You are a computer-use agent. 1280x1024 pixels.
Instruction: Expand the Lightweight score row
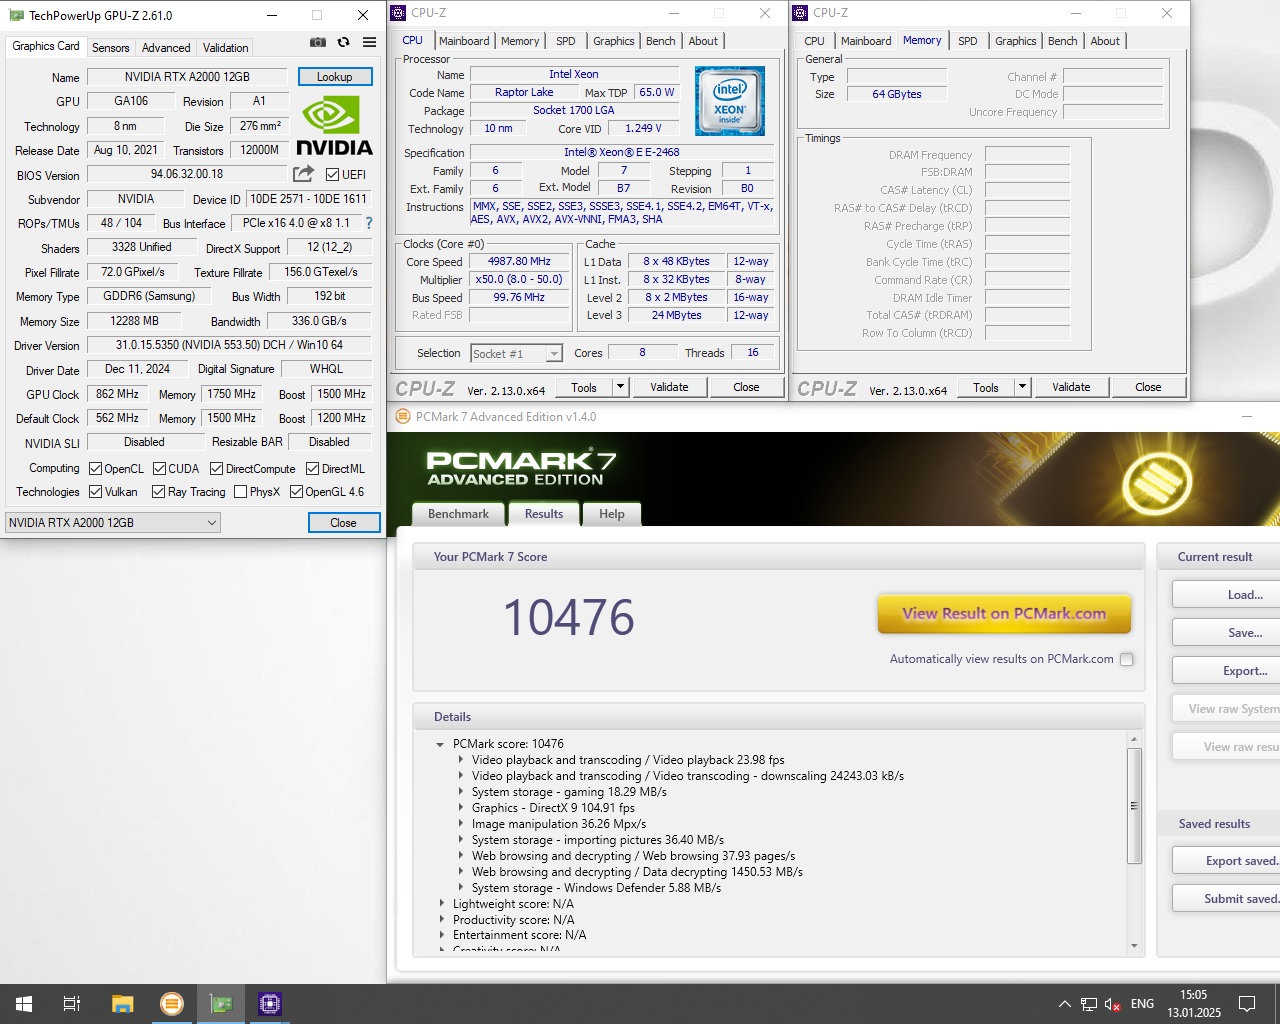click(441, 904)
